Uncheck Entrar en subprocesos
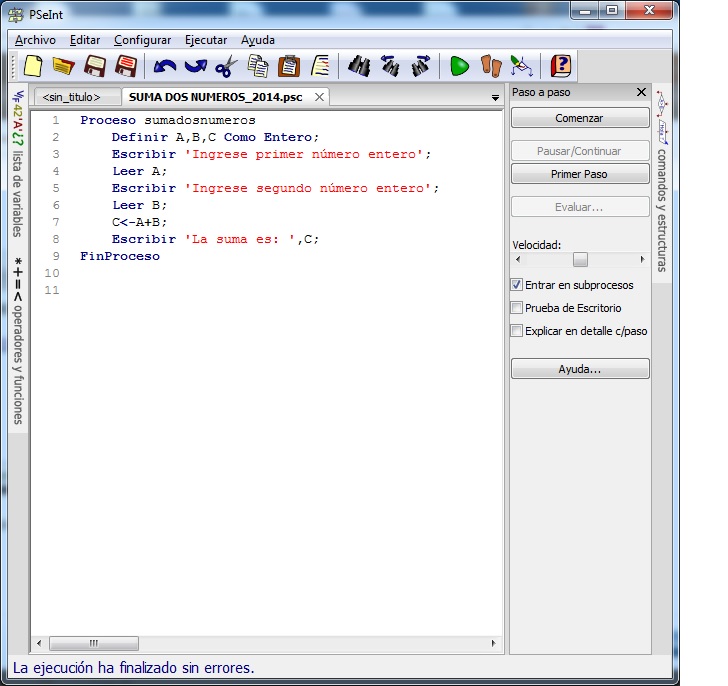728x686 pixels. point(517,285)
